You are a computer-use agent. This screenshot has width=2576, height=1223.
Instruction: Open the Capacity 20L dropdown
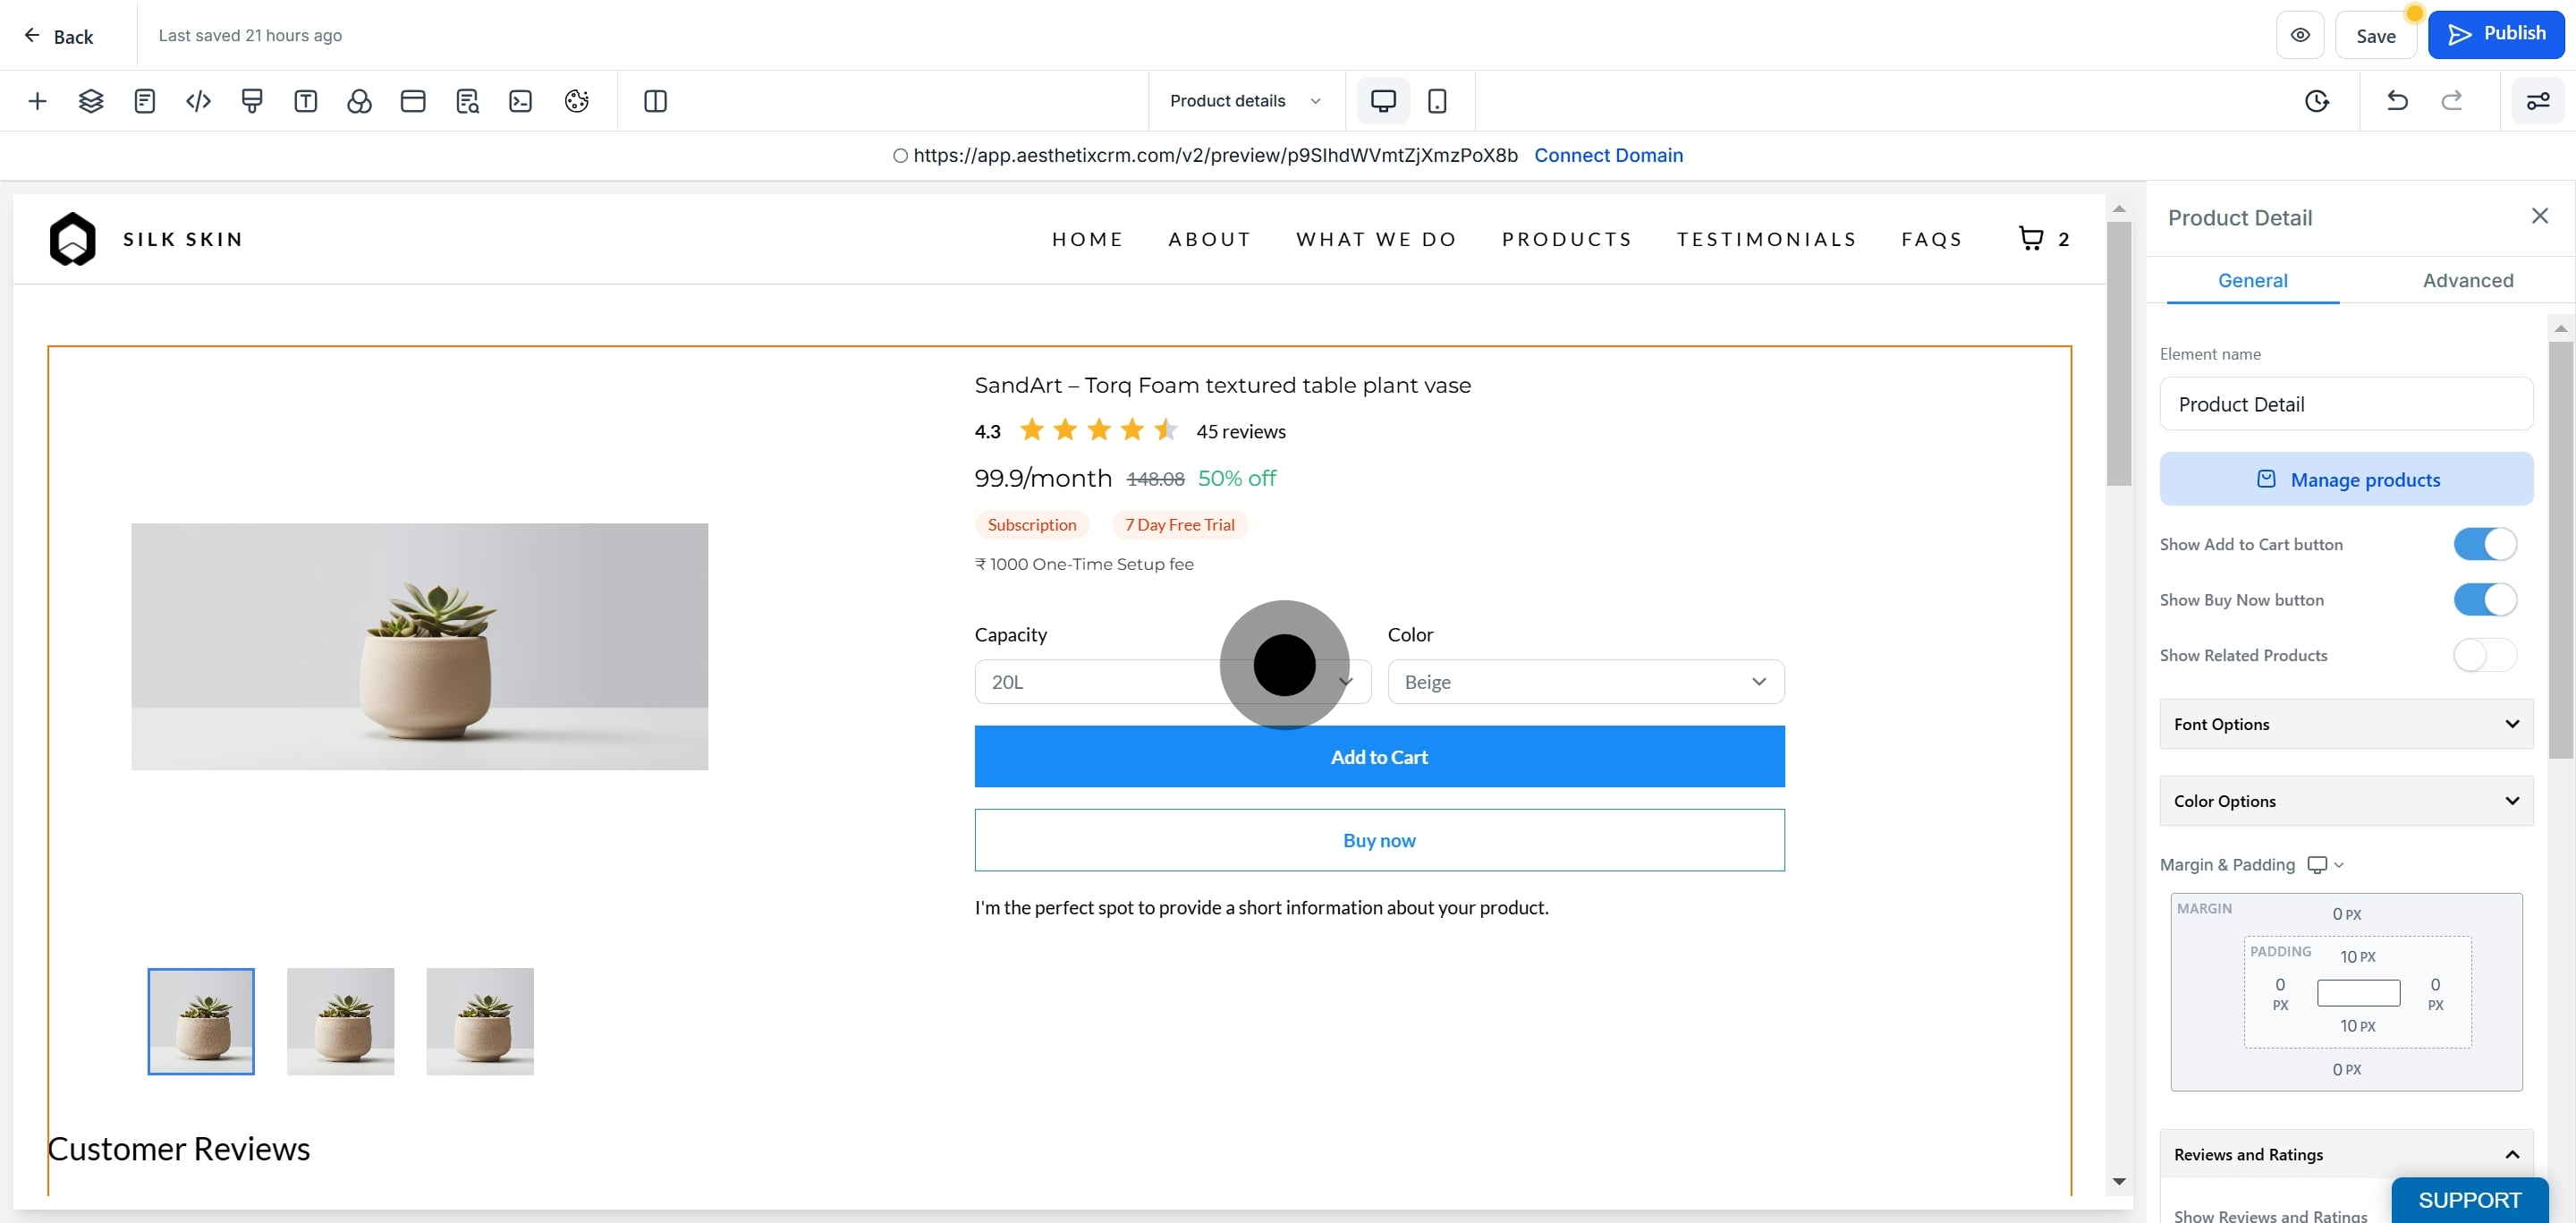1173,681
